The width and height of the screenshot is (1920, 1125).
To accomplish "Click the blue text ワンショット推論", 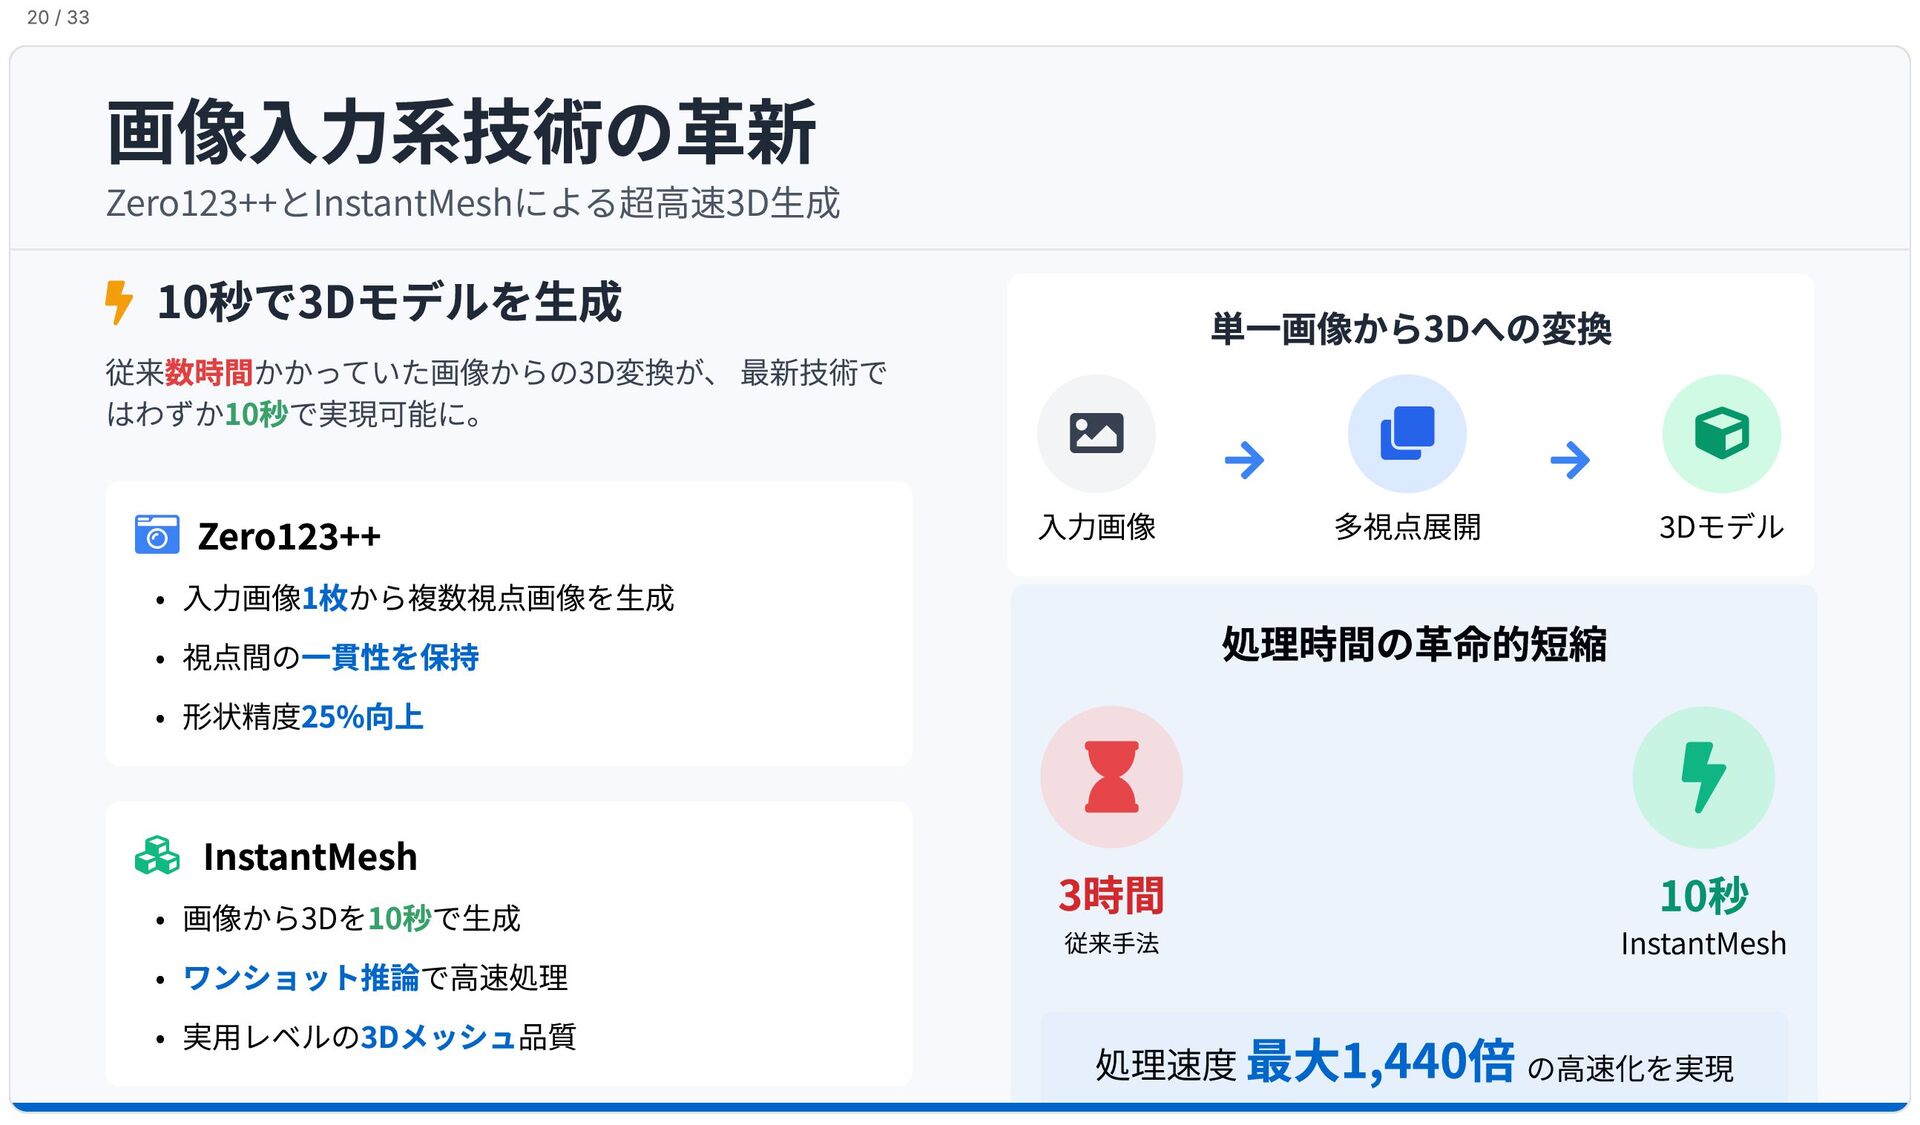I will pos(301,977).
